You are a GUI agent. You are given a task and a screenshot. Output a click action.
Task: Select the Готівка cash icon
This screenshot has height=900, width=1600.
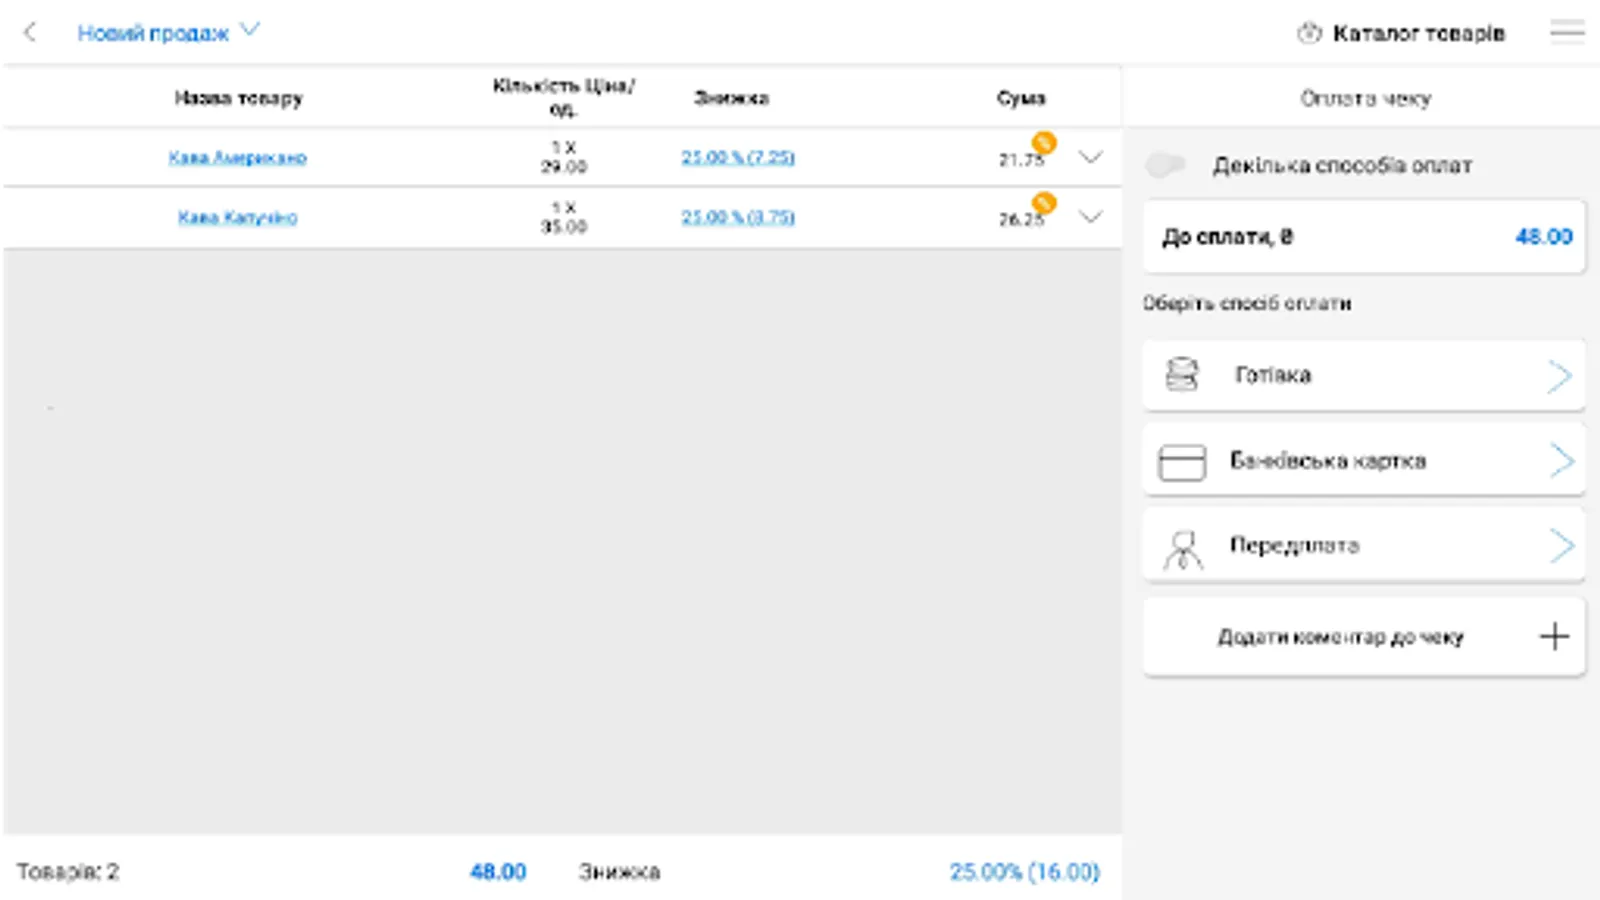pos(1181,375)
